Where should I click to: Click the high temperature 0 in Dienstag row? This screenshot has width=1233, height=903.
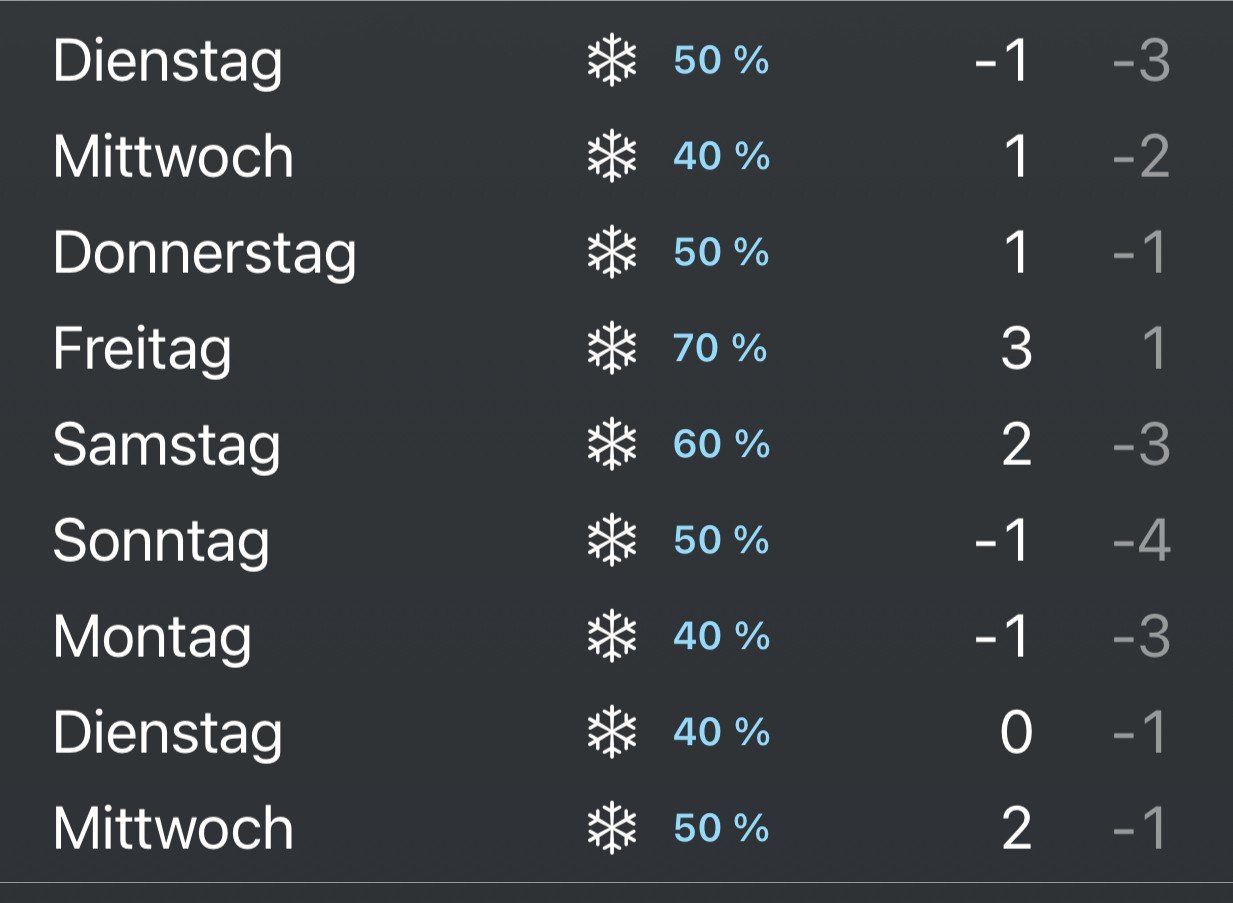pyautogui.click(x=1016, y=733)
